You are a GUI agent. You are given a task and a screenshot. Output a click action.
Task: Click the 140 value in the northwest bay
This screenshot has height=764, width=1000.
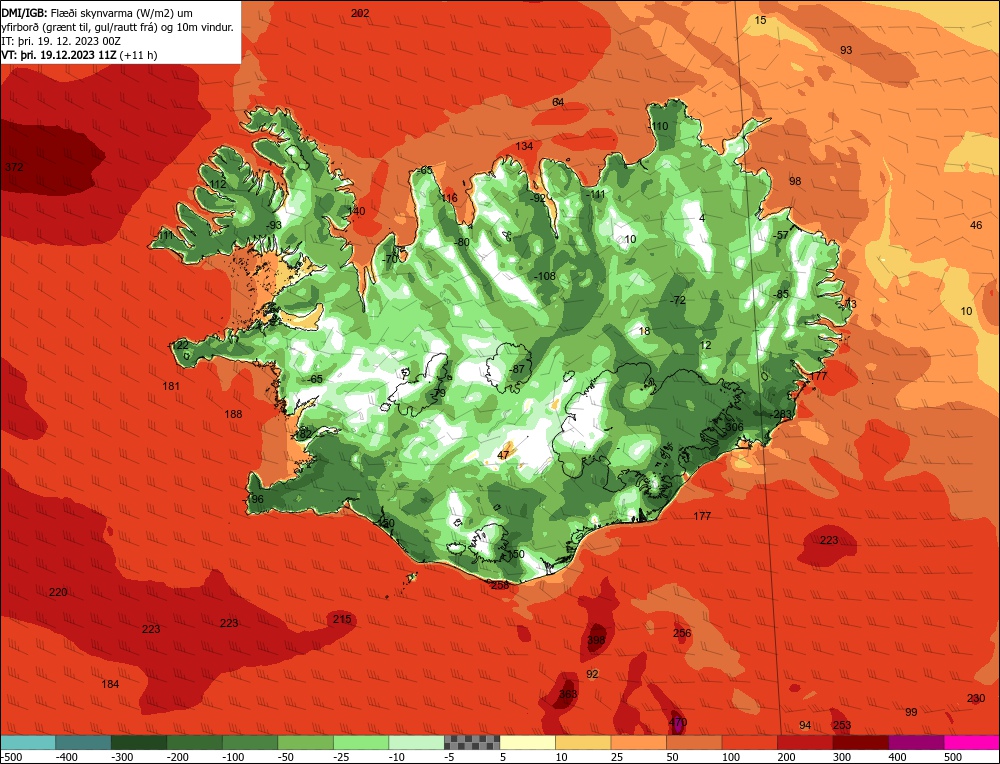pyautogui.click(x=357, y=211)
